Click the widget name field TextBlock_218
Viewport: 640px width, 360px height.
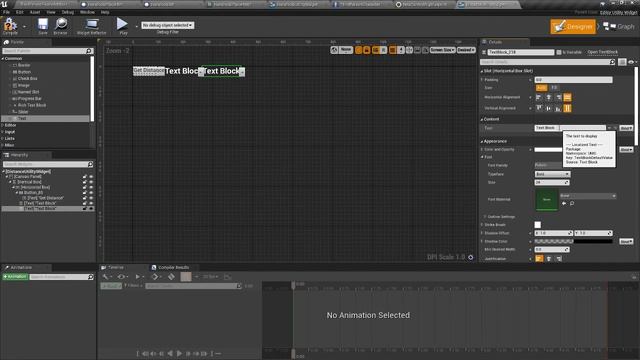(520, 52)
